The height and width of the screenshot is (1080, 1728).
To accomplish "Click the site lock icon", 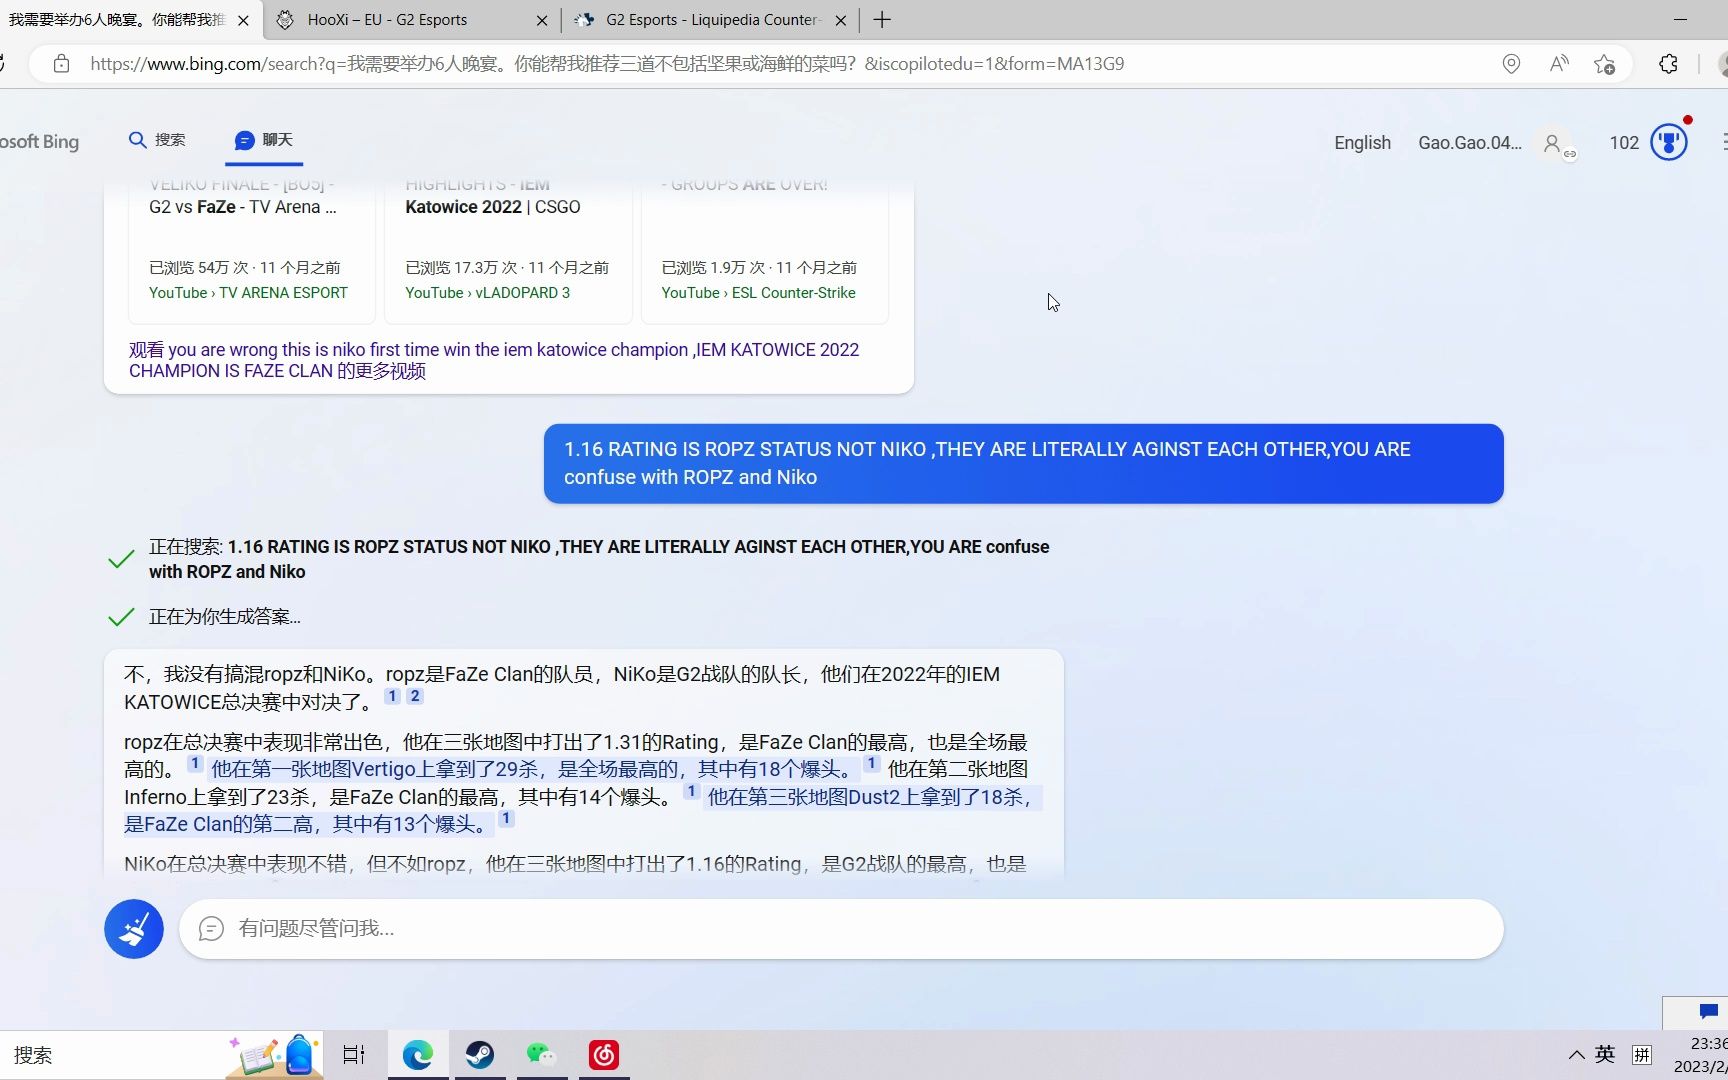I will coord(62,64).
